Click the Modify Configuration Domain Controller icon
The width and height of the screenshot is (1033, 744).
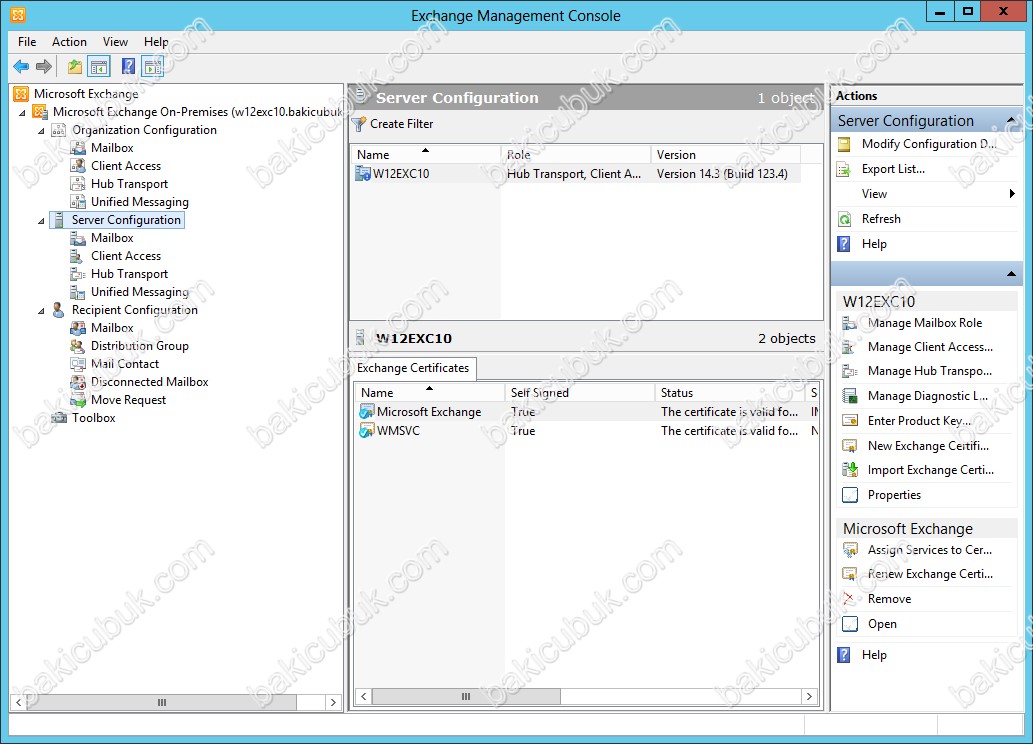tap(844, 144)
